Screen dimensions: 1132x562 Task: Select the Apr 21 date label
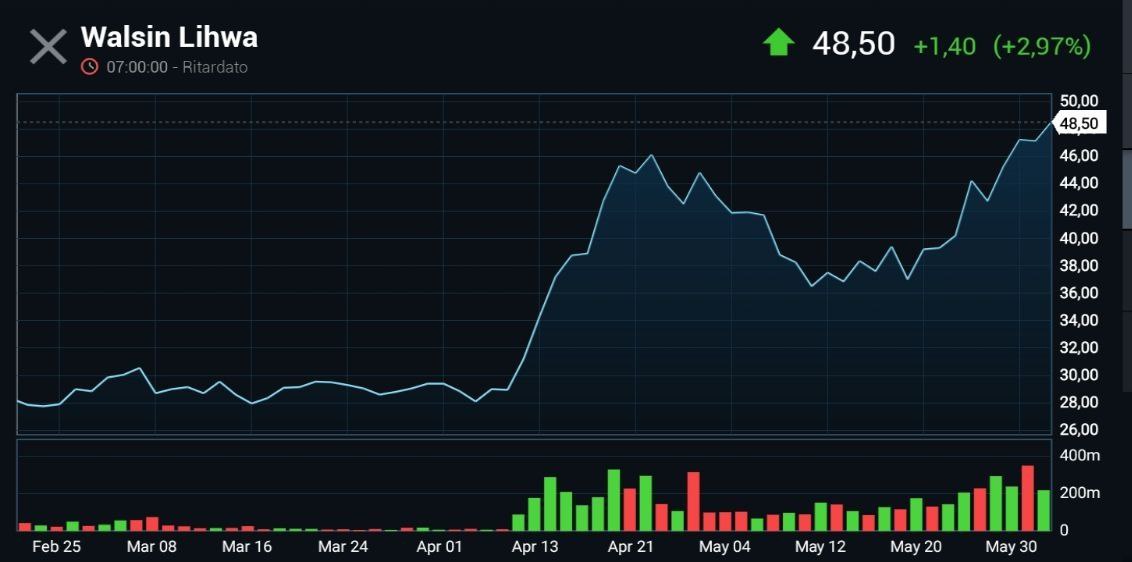631,546
